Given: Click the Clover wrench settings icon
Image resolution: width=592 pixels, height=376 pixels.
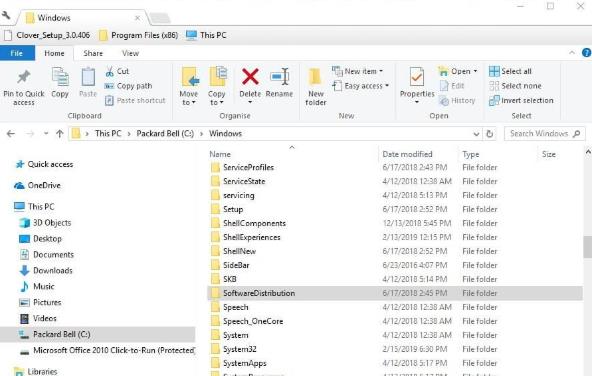Looking at the screenshot, I should (6, 16).
